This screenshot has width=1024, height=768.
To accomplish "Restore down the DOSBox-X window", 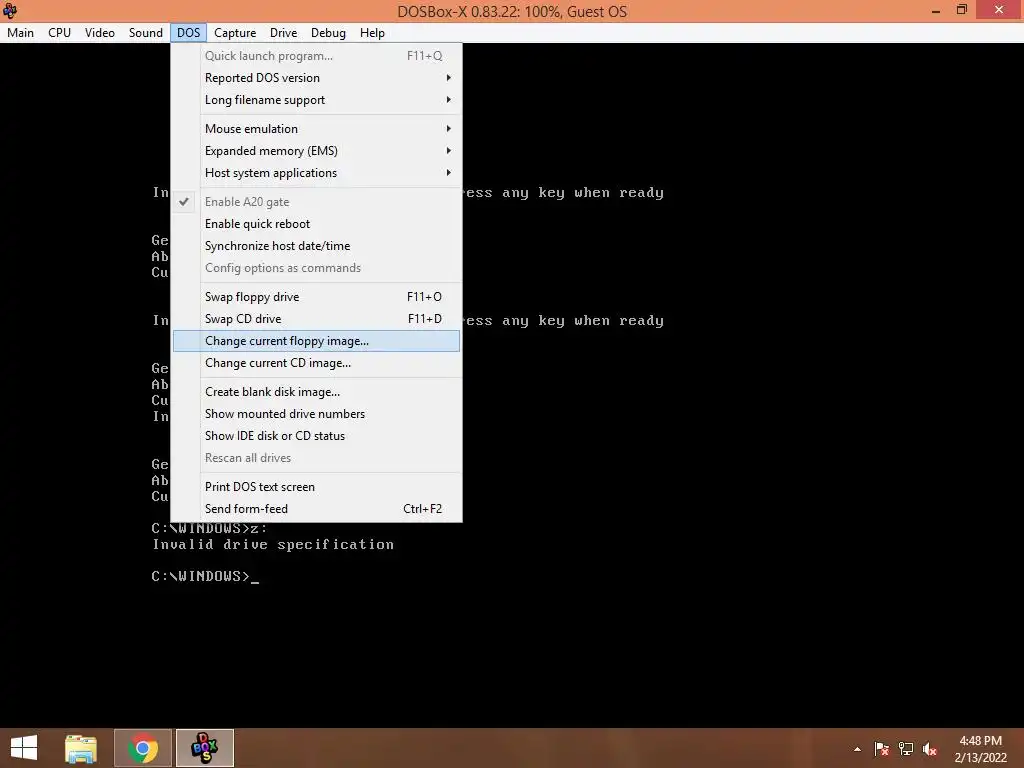I will 961,10.
